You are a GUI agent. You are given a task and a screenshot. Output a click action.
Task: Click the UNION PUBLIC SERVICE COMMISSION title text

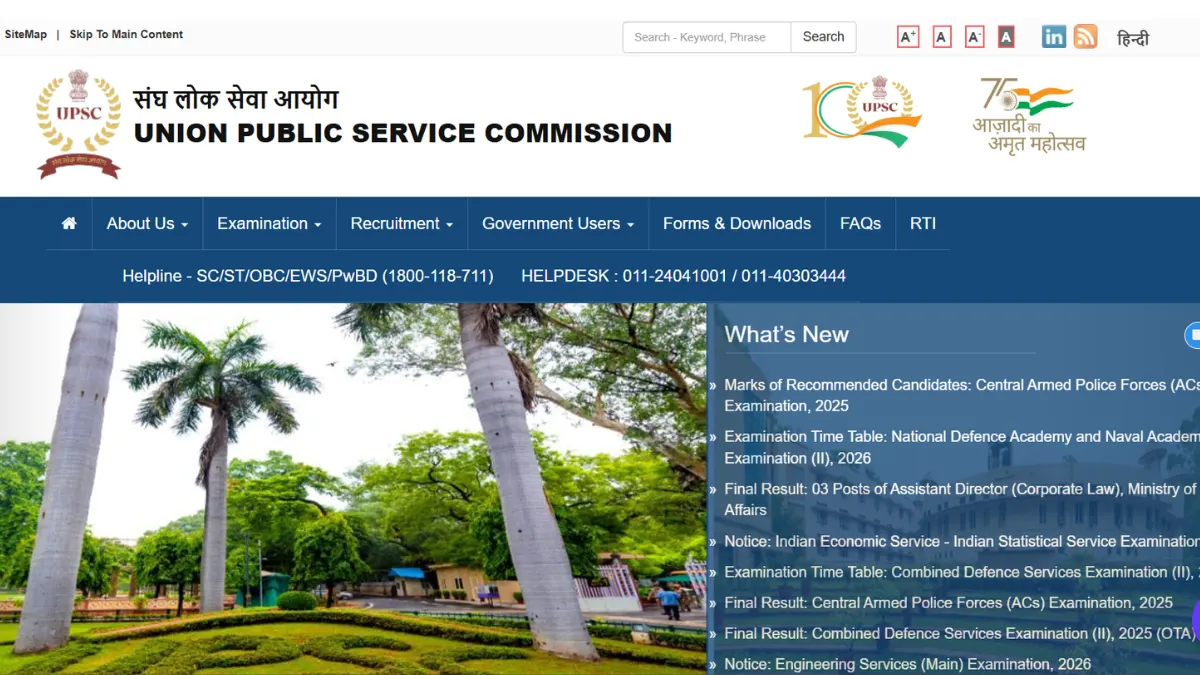tap(403, 133)
